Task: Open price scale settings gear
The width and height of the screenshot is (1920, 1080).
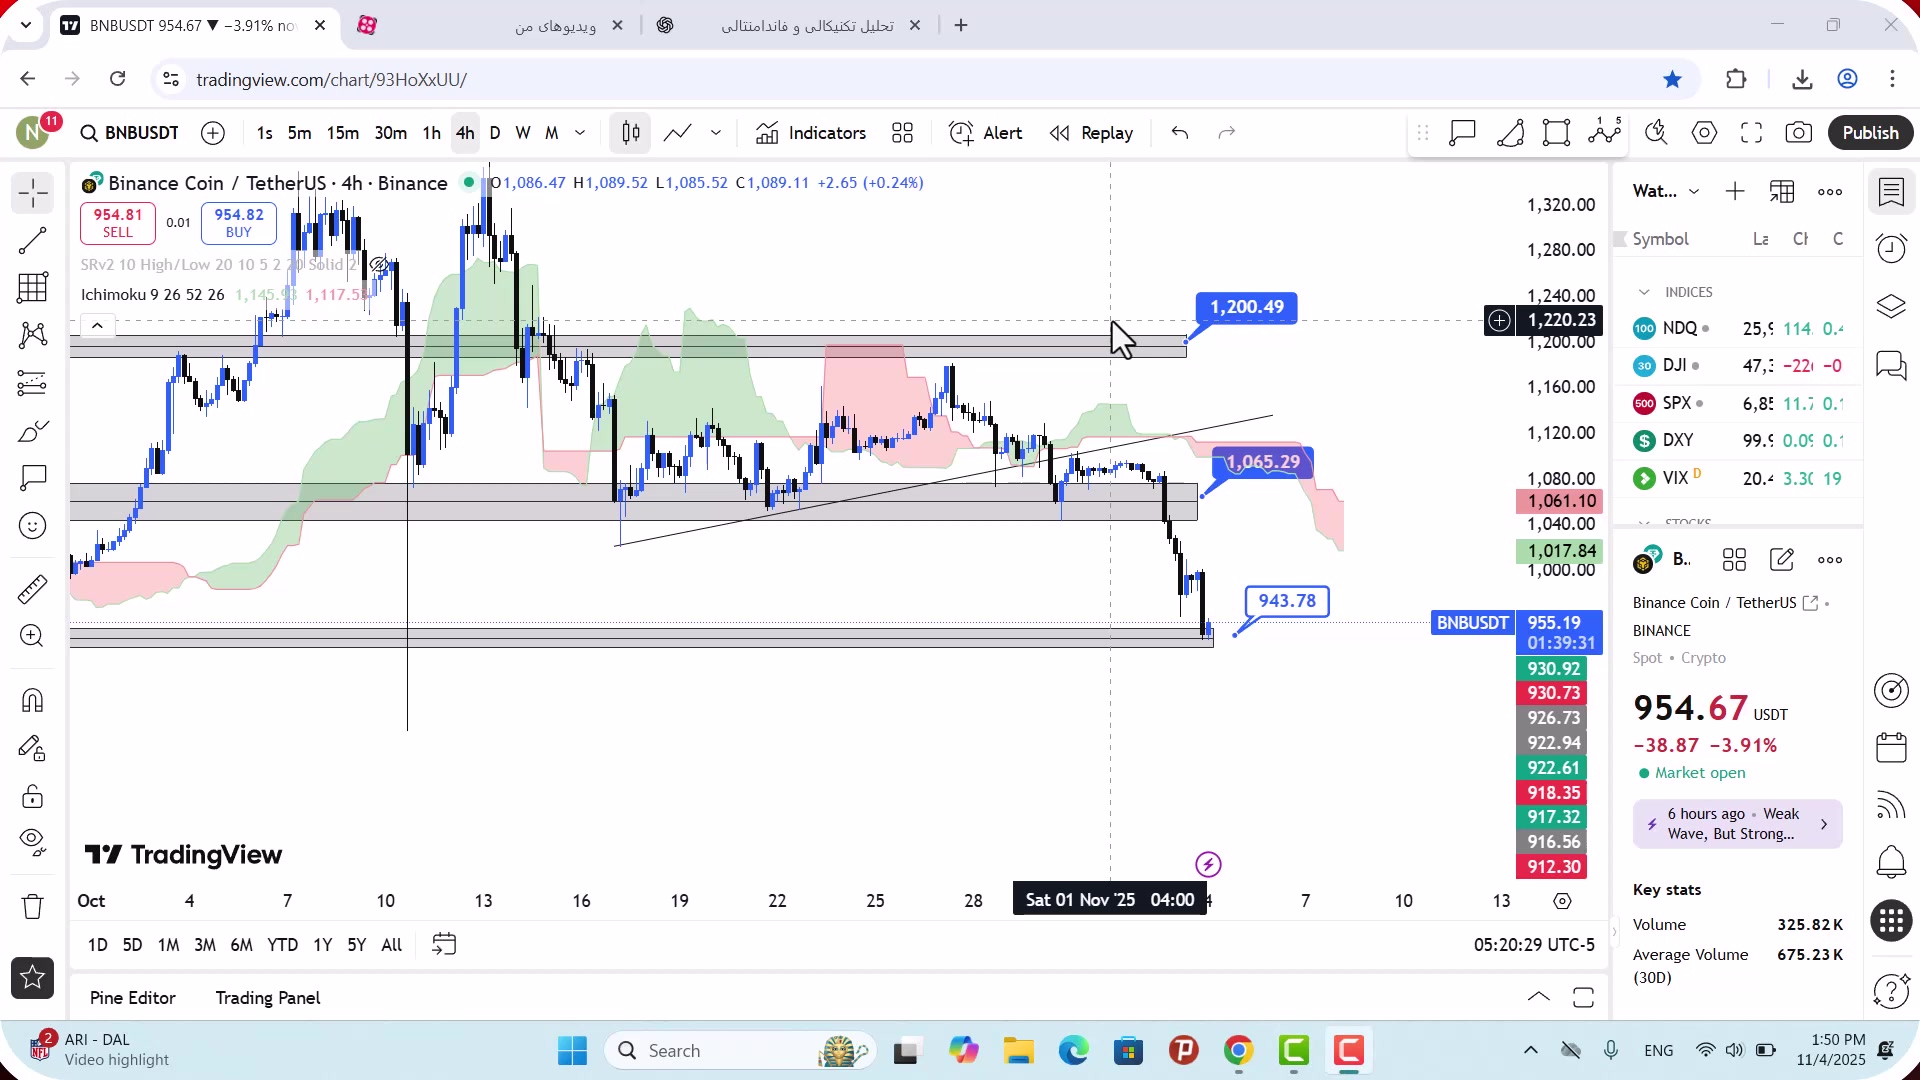Action: [1562, 901]
